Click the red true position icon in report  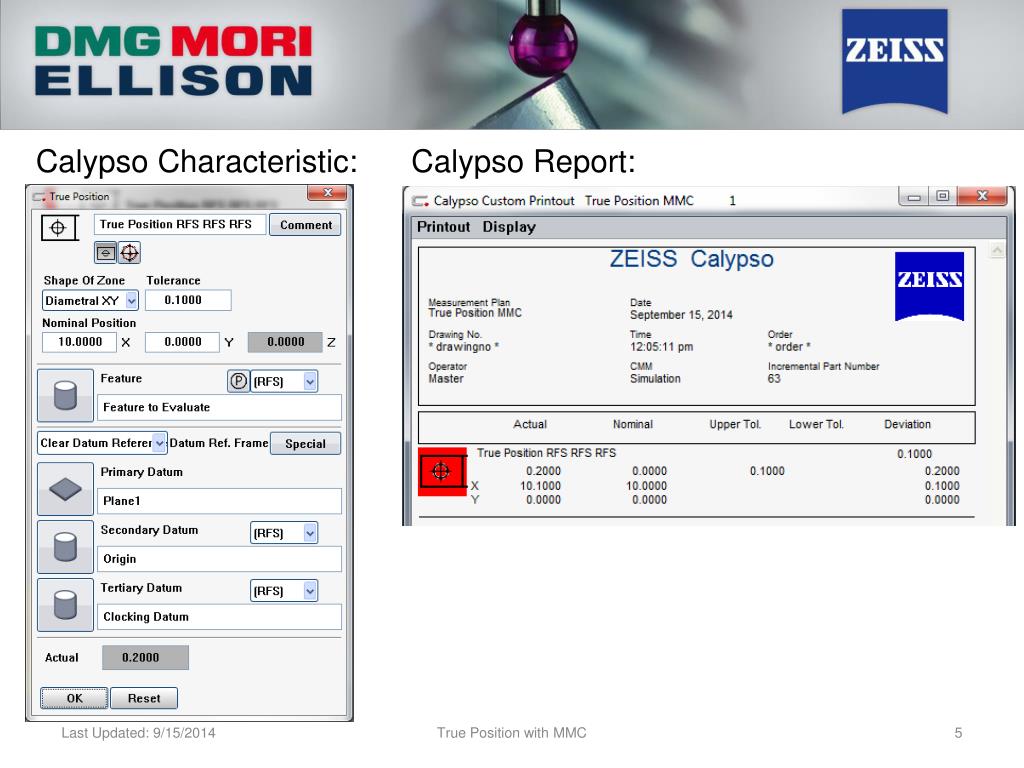click(442, 472)
